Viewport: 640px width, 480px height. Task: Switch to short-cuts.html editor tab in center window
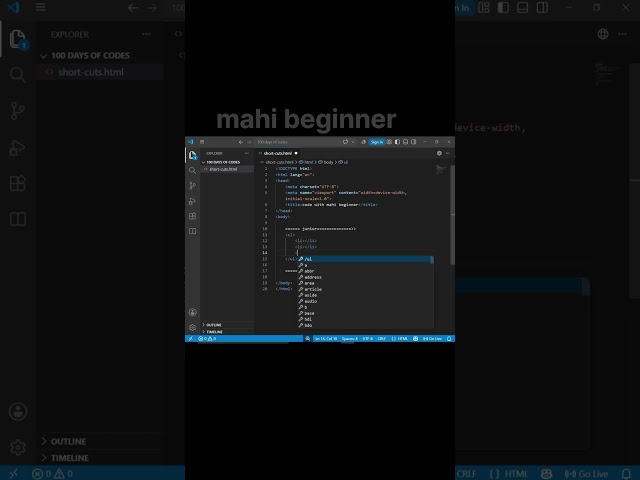point(278,153)
